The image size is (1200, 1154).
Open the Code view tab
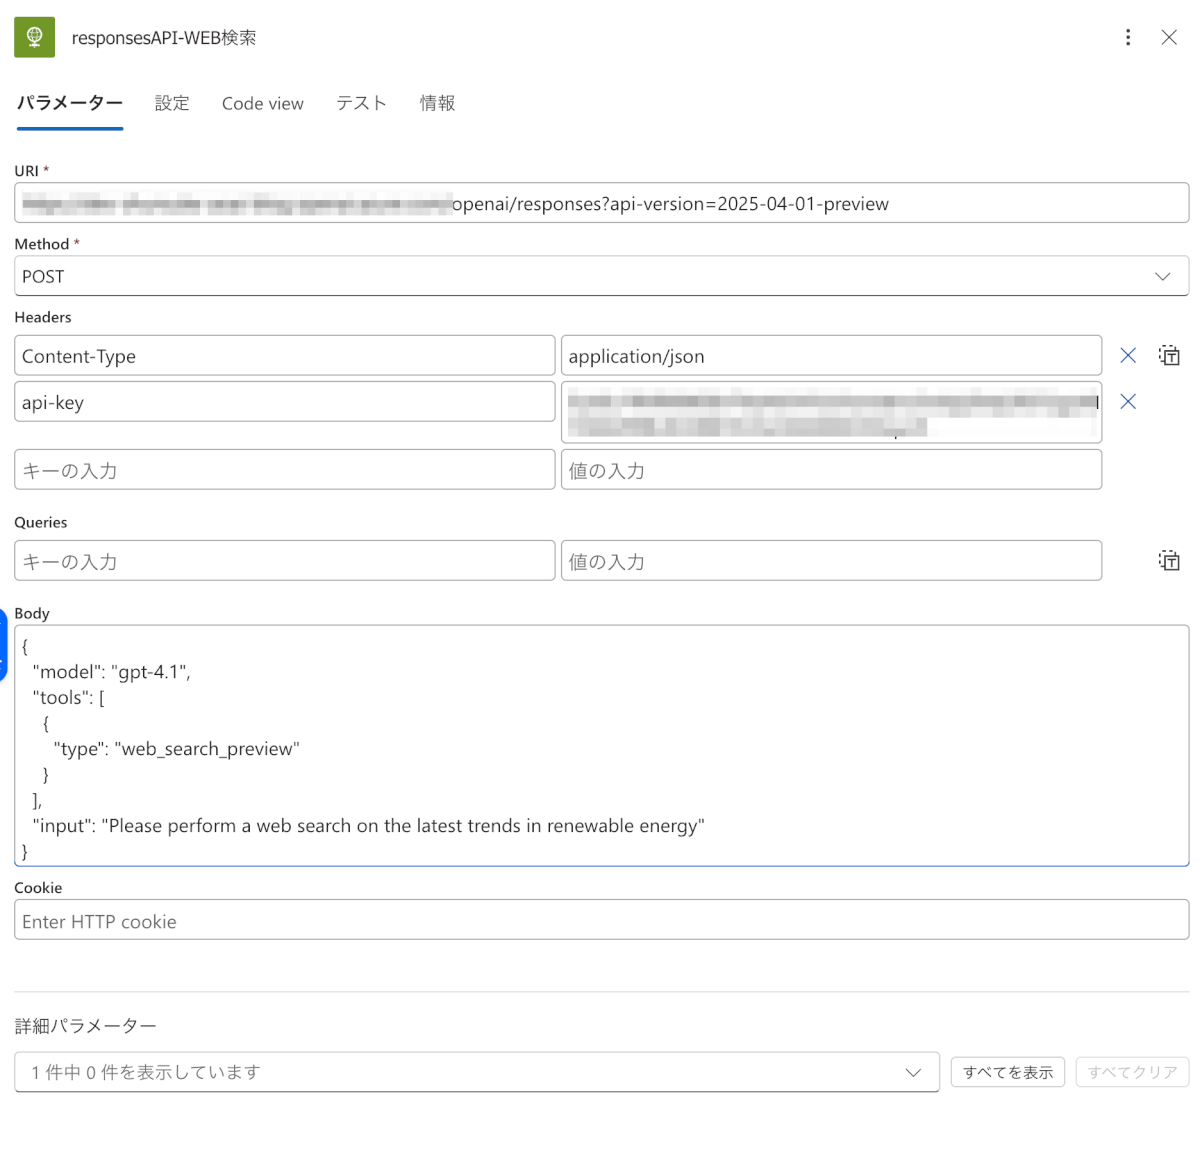tap(263, 103)
